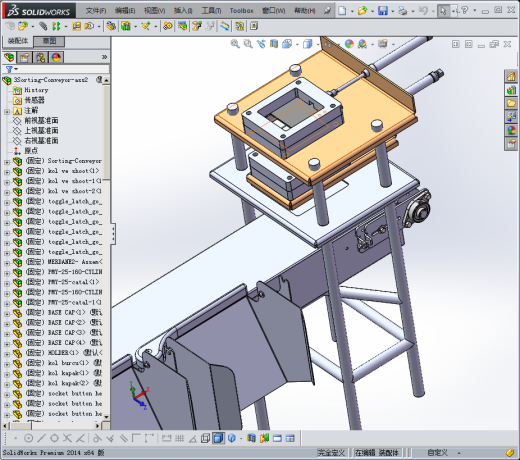Image resolution: width=520 pixels, height=460 pixels.
Task: Open the 帮助(H) menu
Action: (305, 11)
